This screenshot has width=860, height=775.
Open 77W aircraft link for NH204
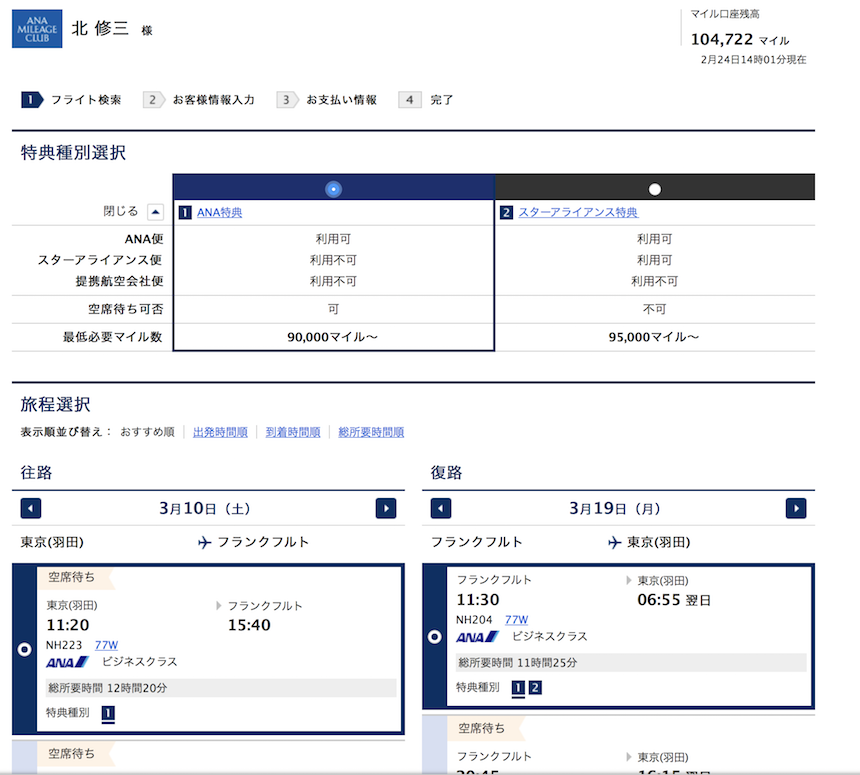click(516, 620)
